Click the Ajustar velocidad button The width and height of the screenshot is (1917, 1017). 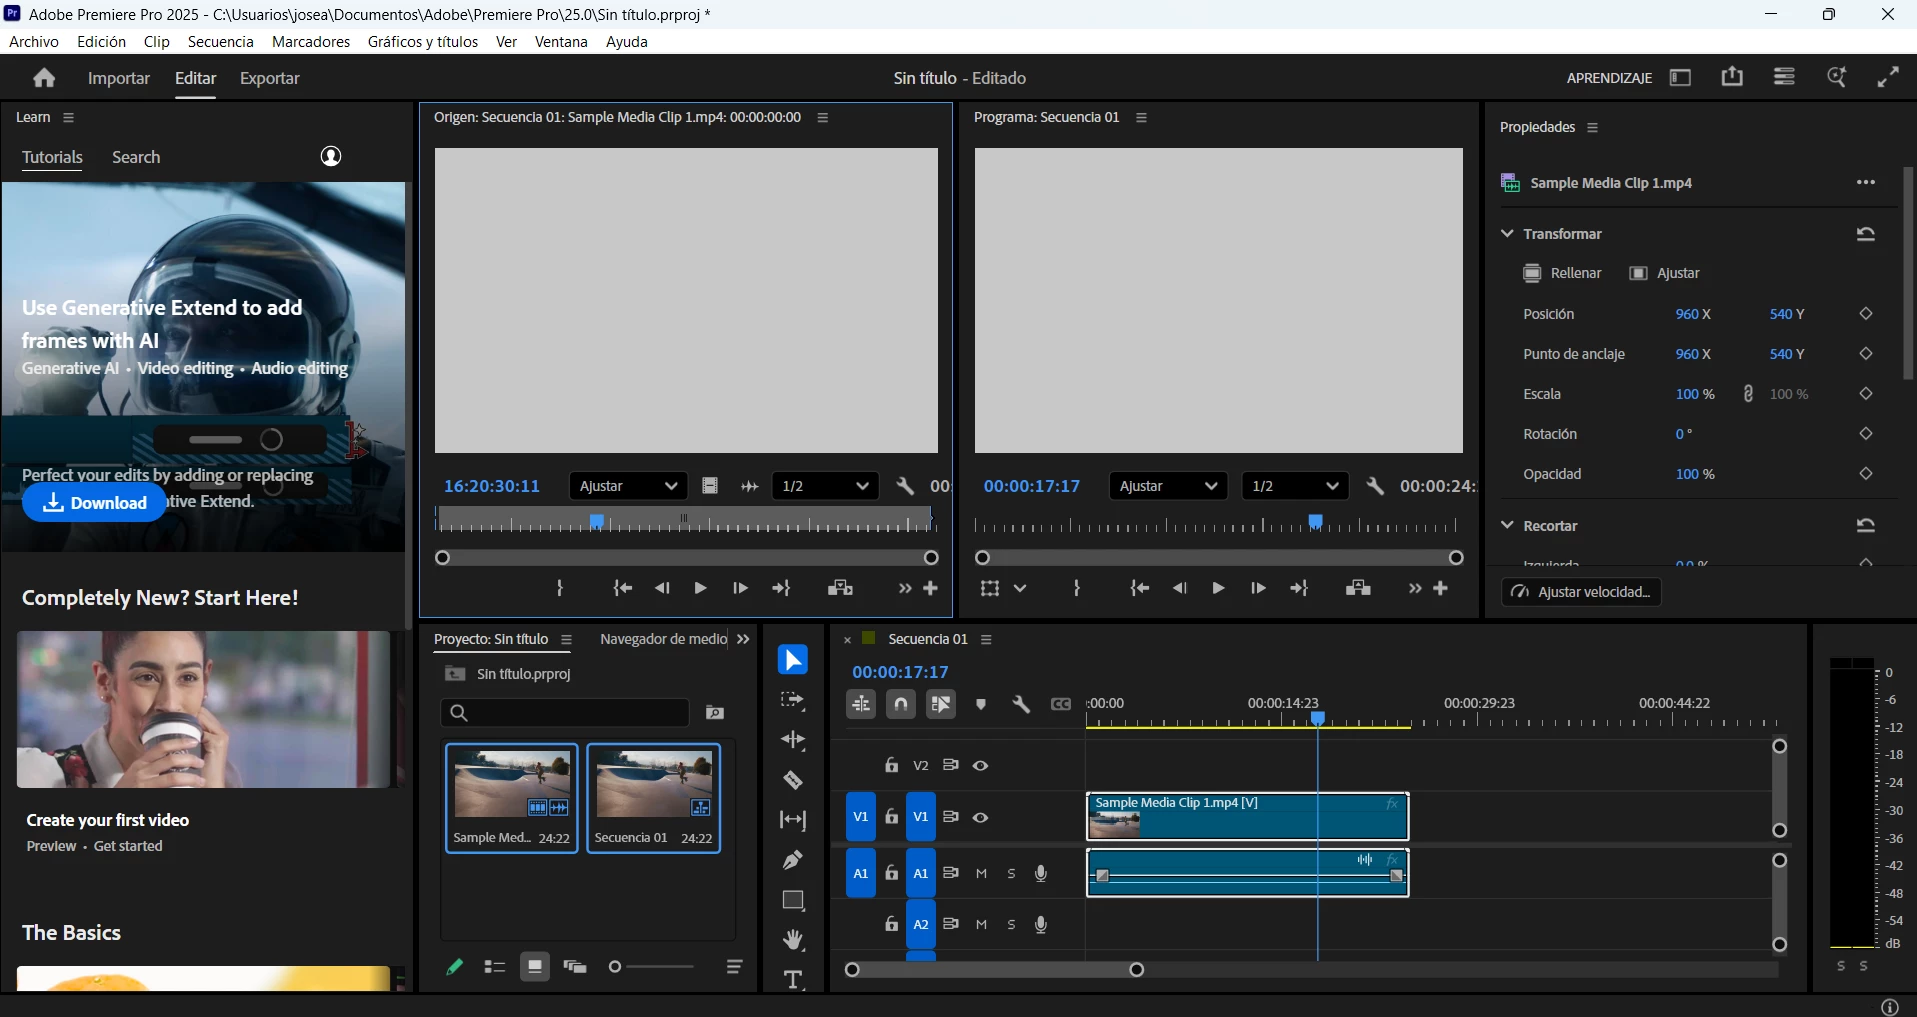pos(1582,592)
